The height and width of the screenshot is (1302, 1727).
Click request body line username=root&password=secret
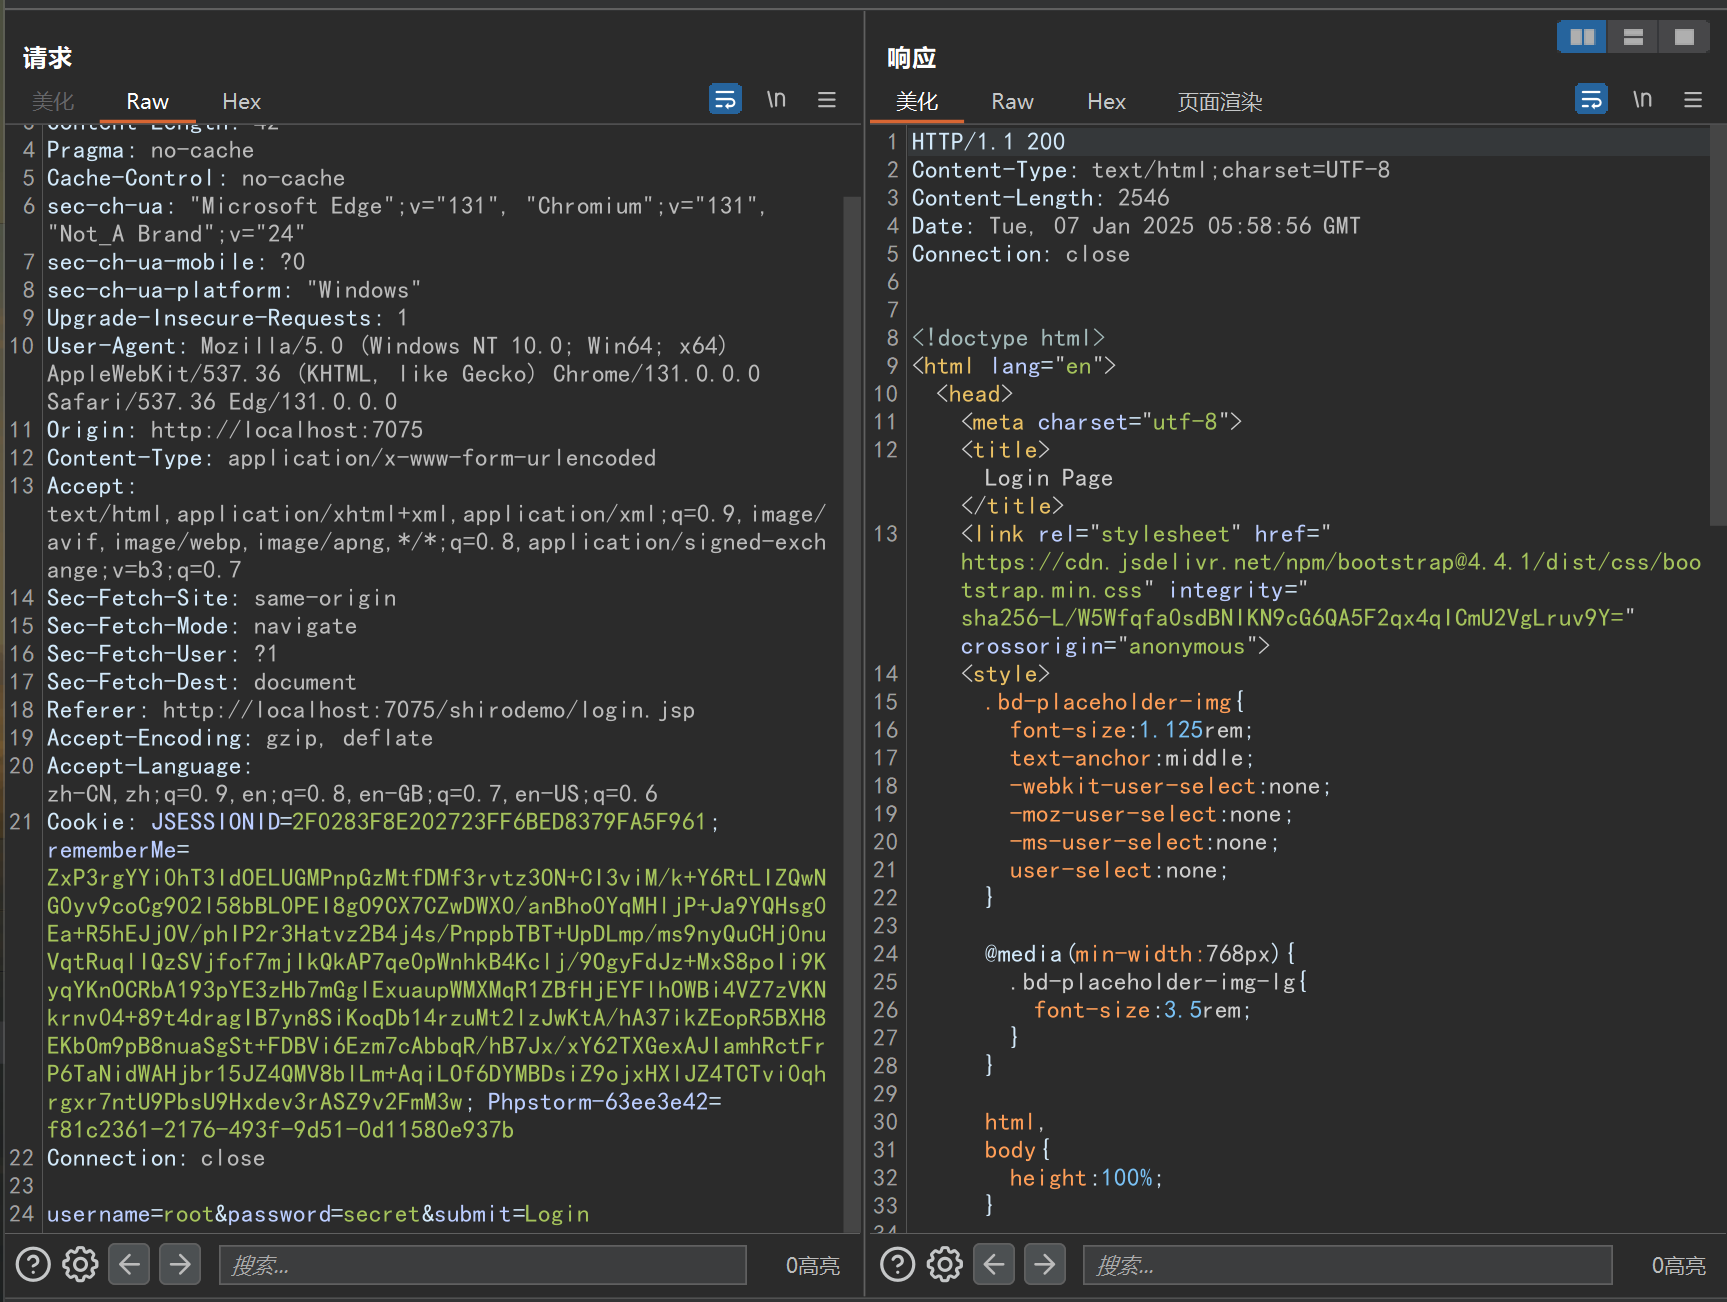pos(317,1214)
